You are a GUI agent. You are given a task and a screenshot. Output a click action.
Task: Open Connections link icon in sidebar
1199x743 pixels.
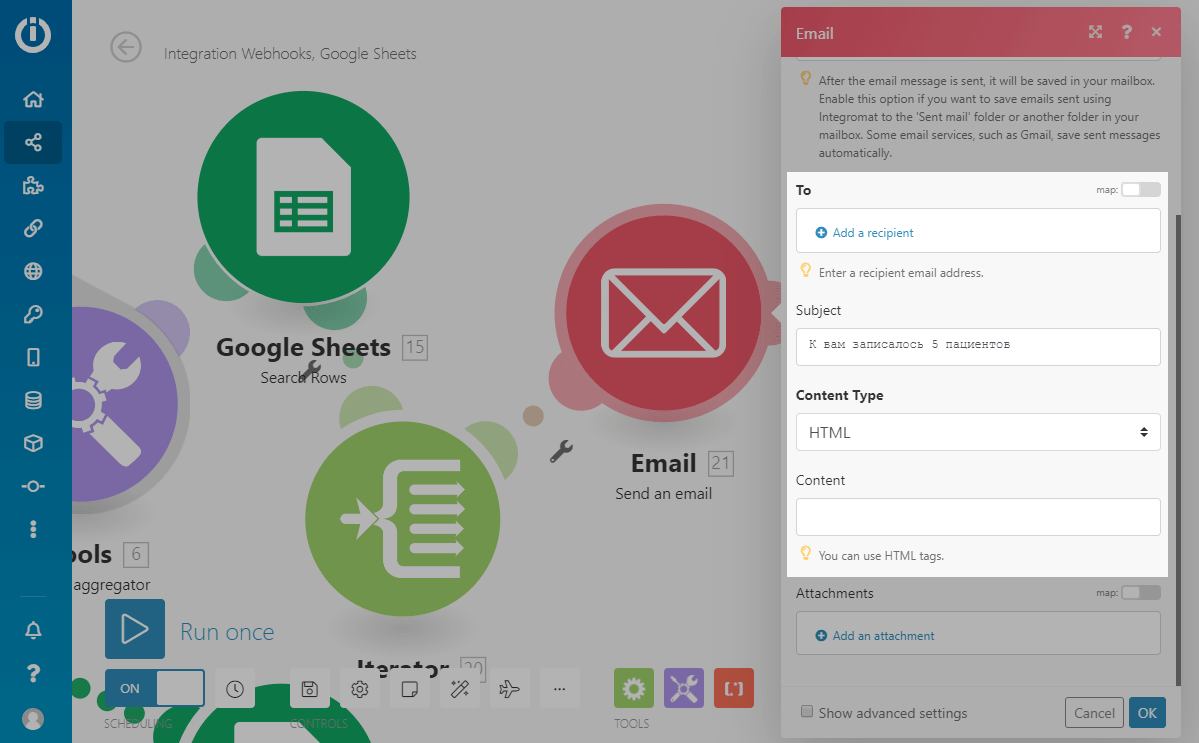click(33, 228)
